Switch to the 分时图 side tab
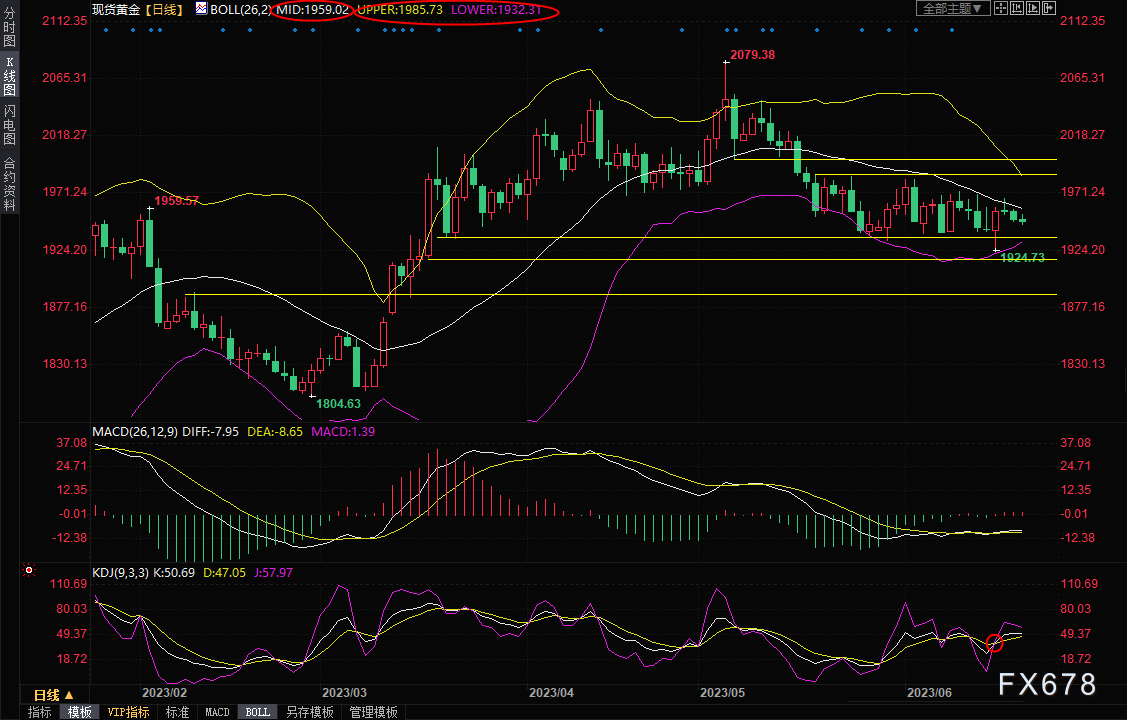The image size is (1127, 720). 9,27
